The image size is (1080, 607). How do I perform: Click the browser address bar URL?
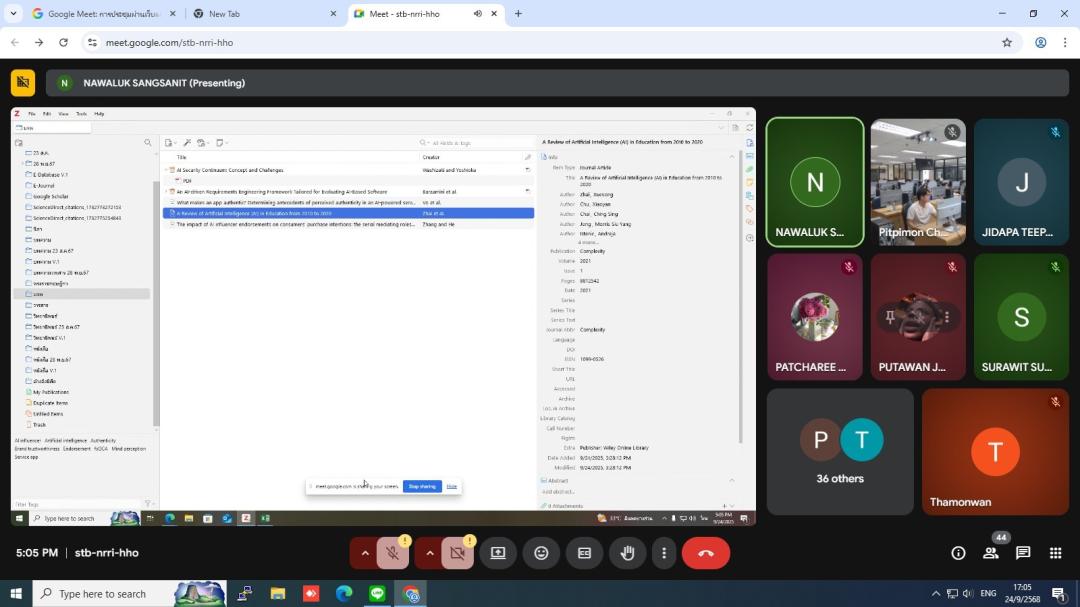170,43
